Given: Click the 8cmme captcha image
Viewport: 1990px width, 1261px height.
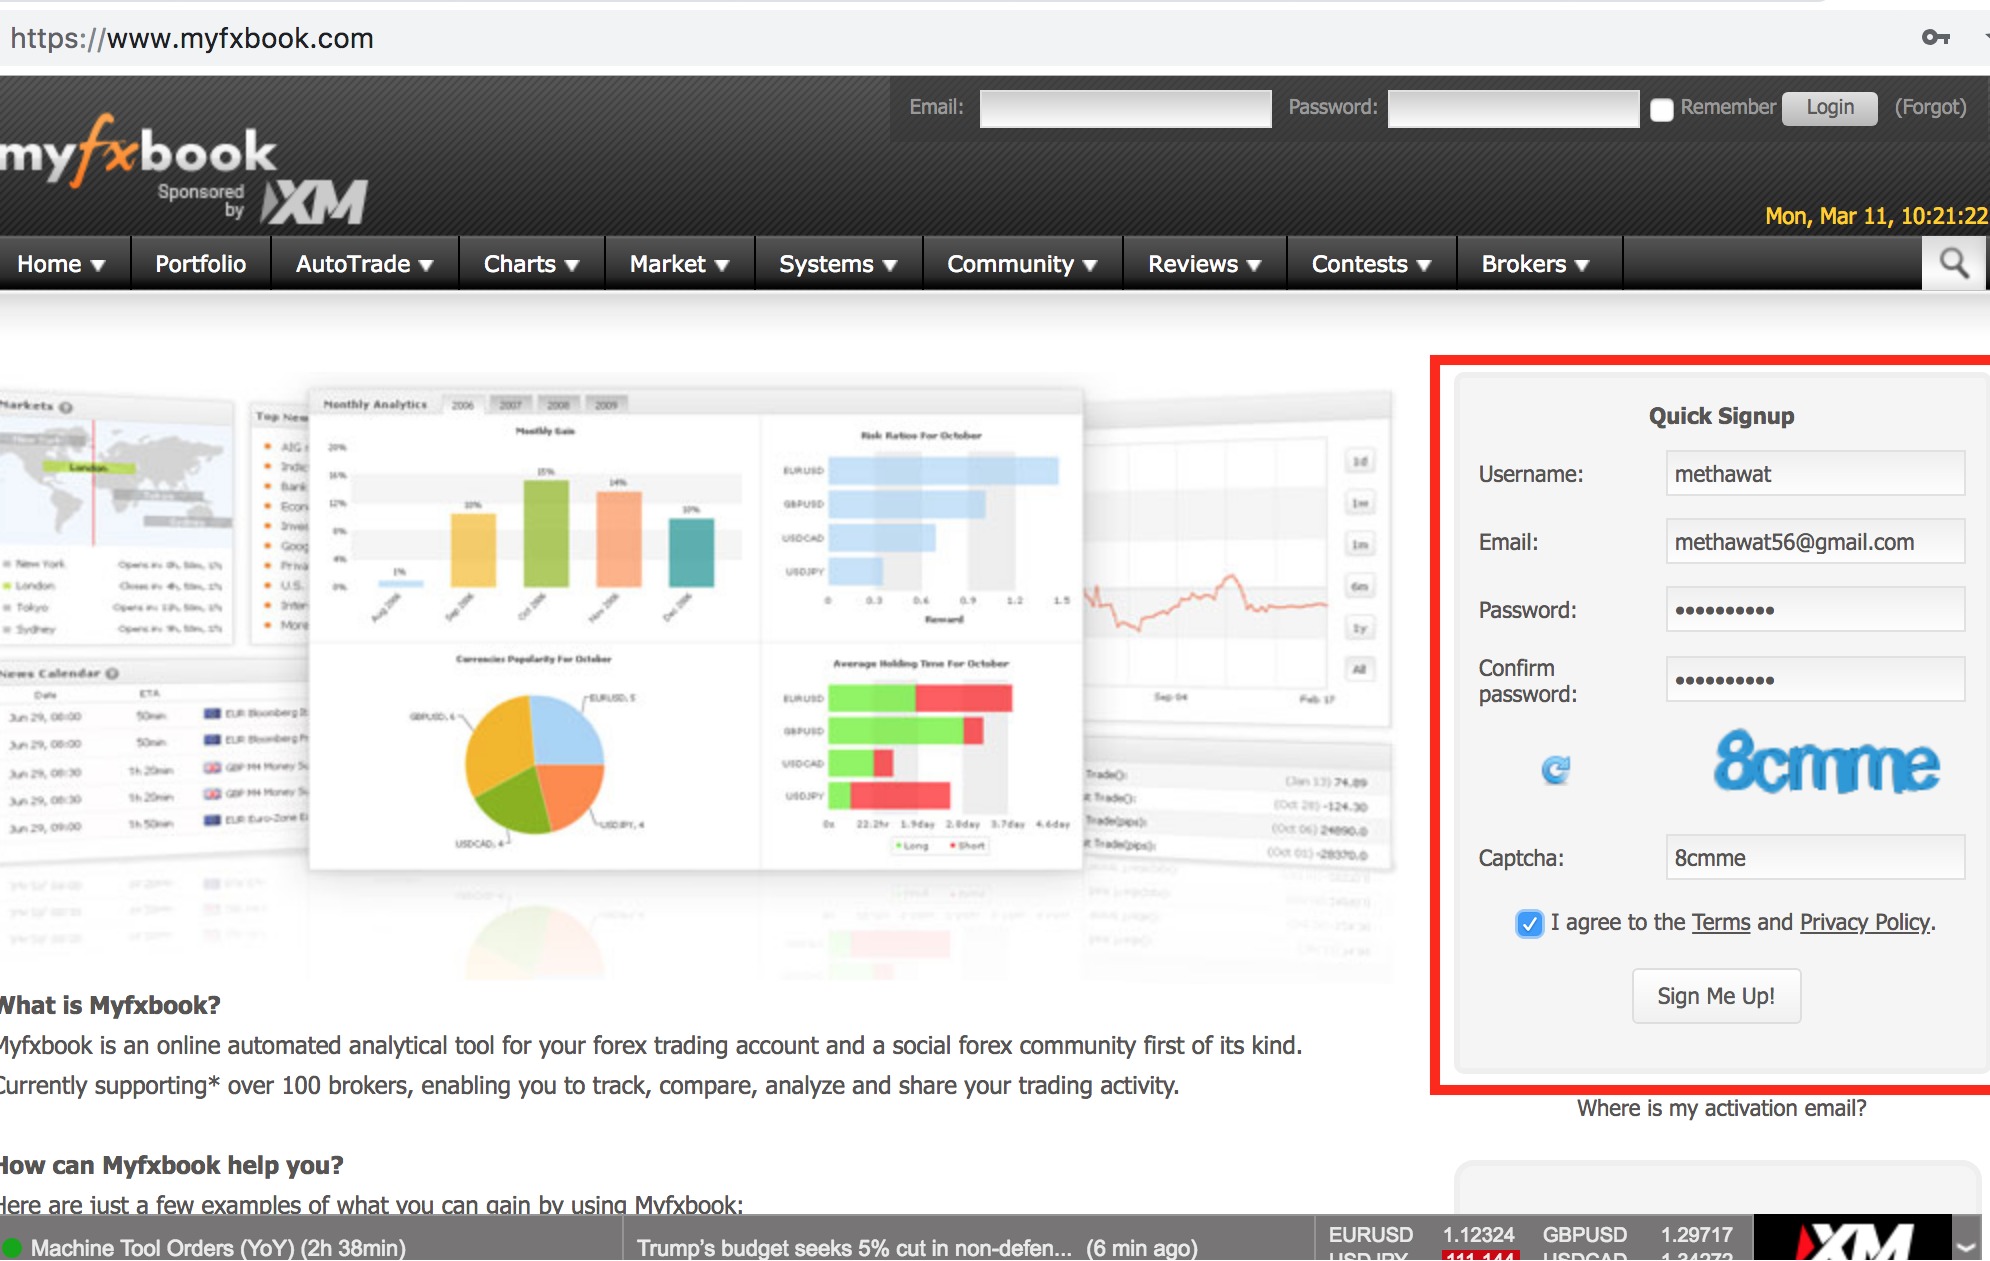Looking at the screenshot, I should pos(1826,763).
